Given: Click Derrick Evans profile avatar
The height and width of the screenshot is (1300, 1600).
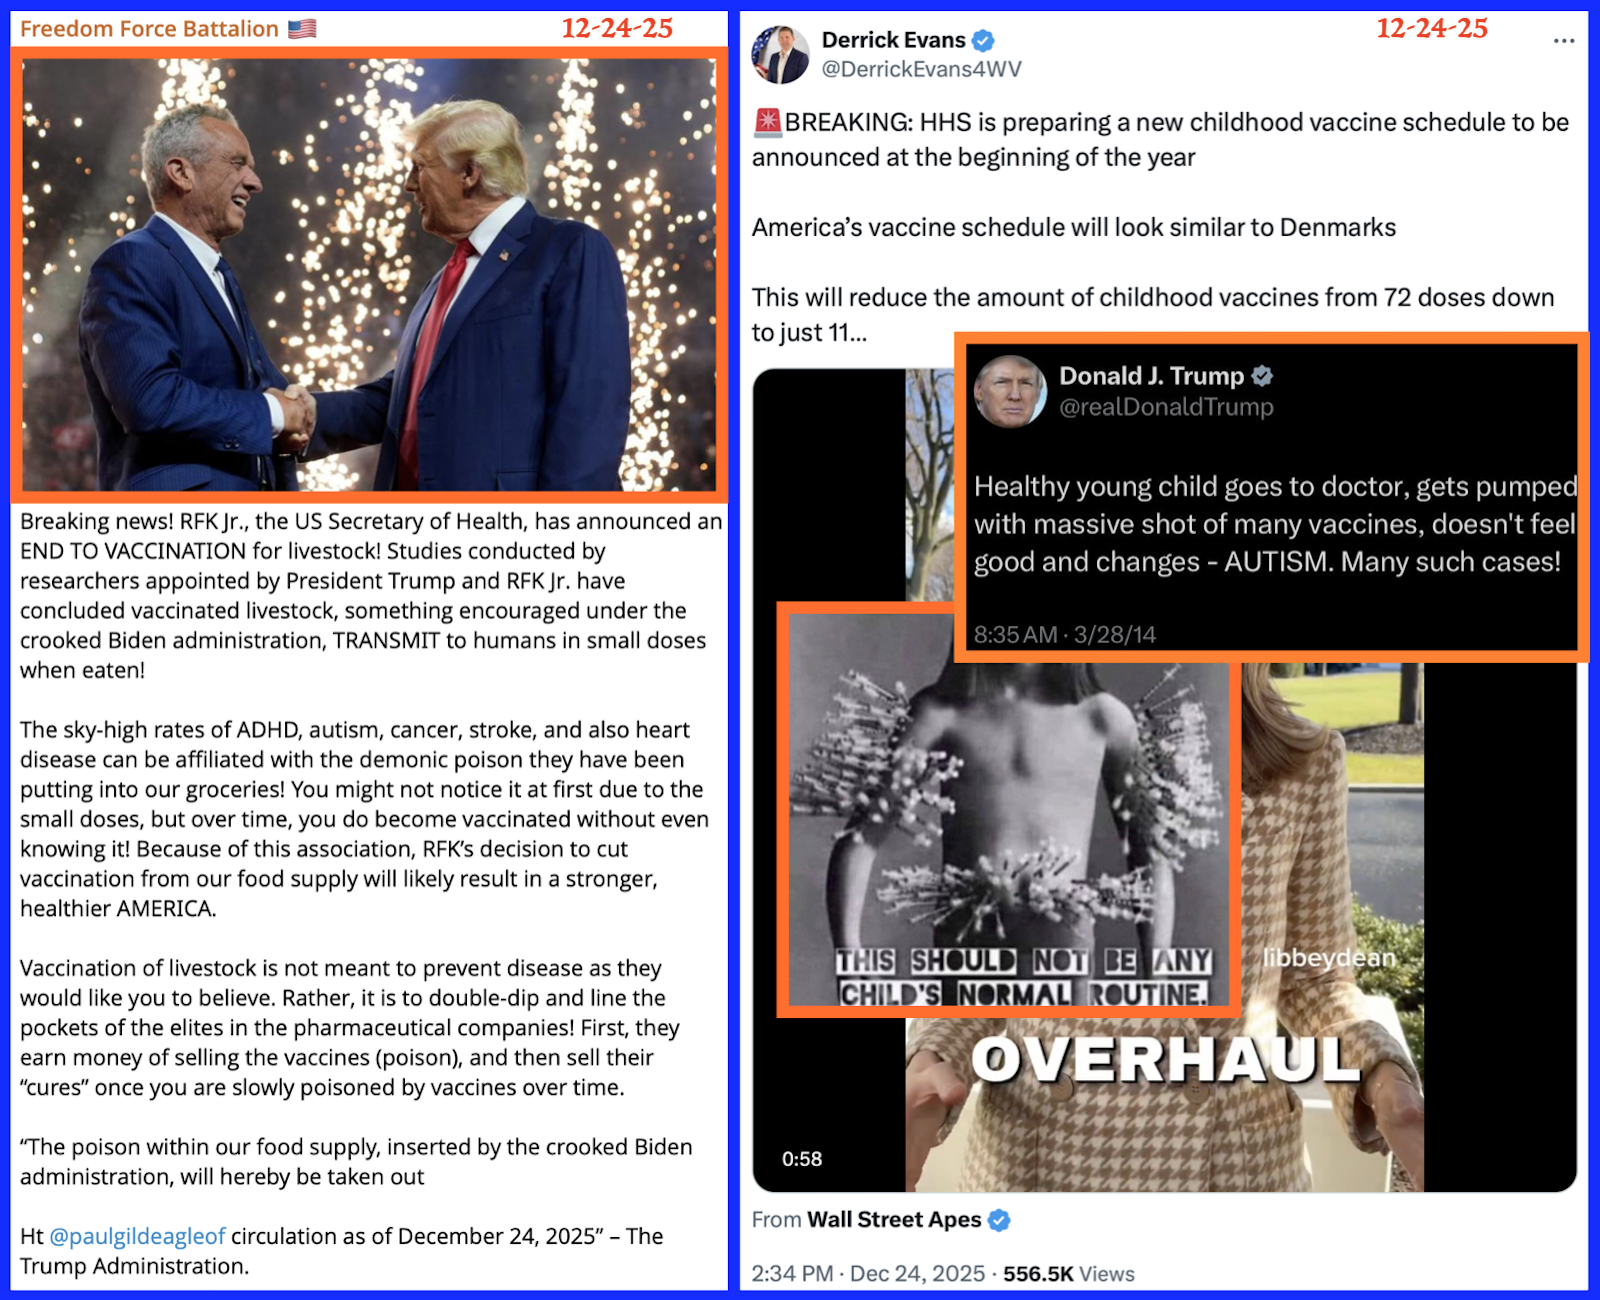Looking at the screenshot, I should click(x=781, y=54).
